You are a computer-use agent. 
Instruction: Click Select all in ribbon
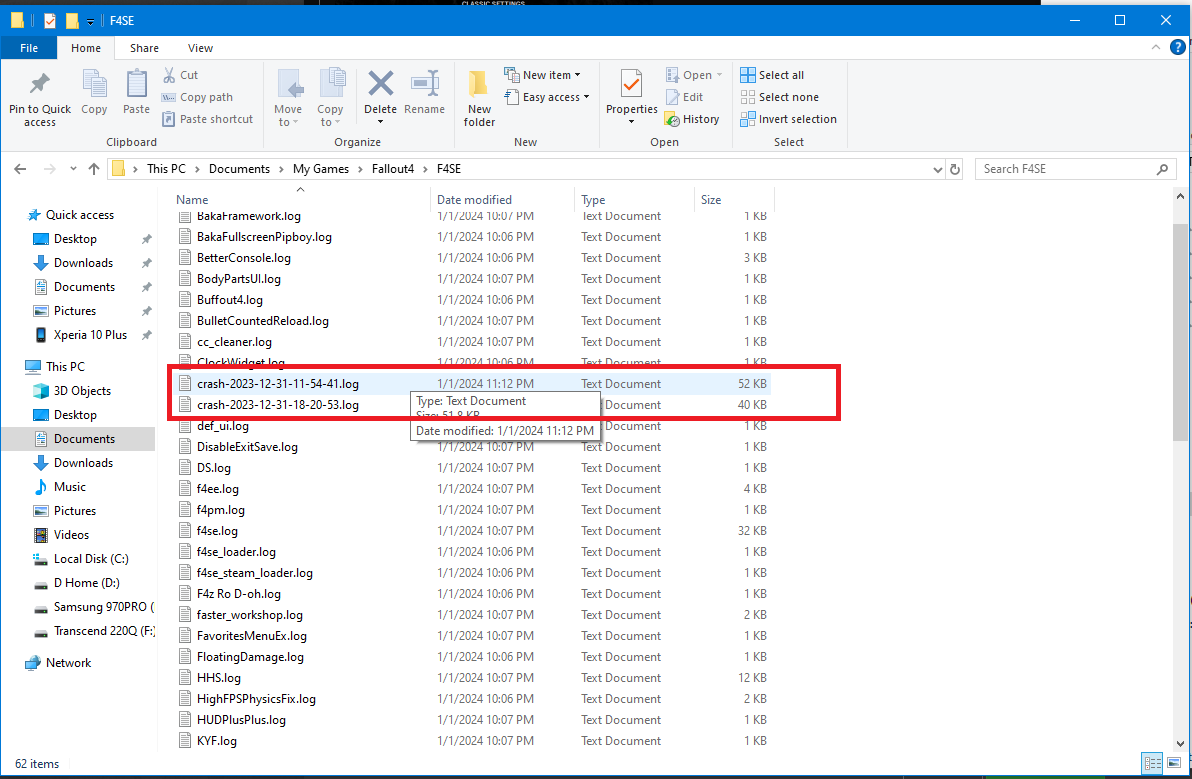tap(772, 75)
